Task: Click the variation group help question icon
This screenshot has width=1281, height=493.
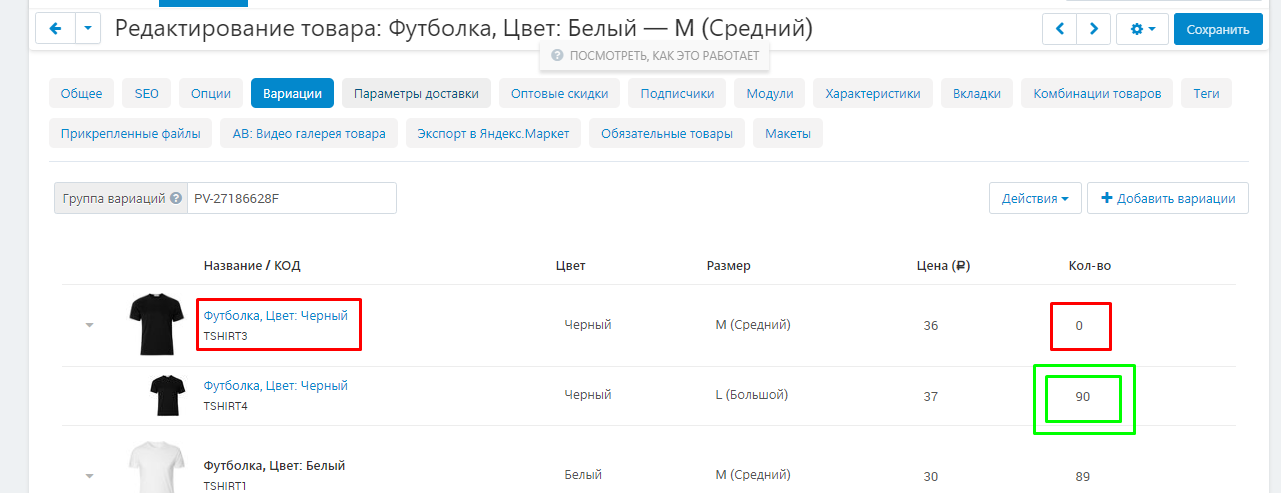Action: click(x=176, y=198)
